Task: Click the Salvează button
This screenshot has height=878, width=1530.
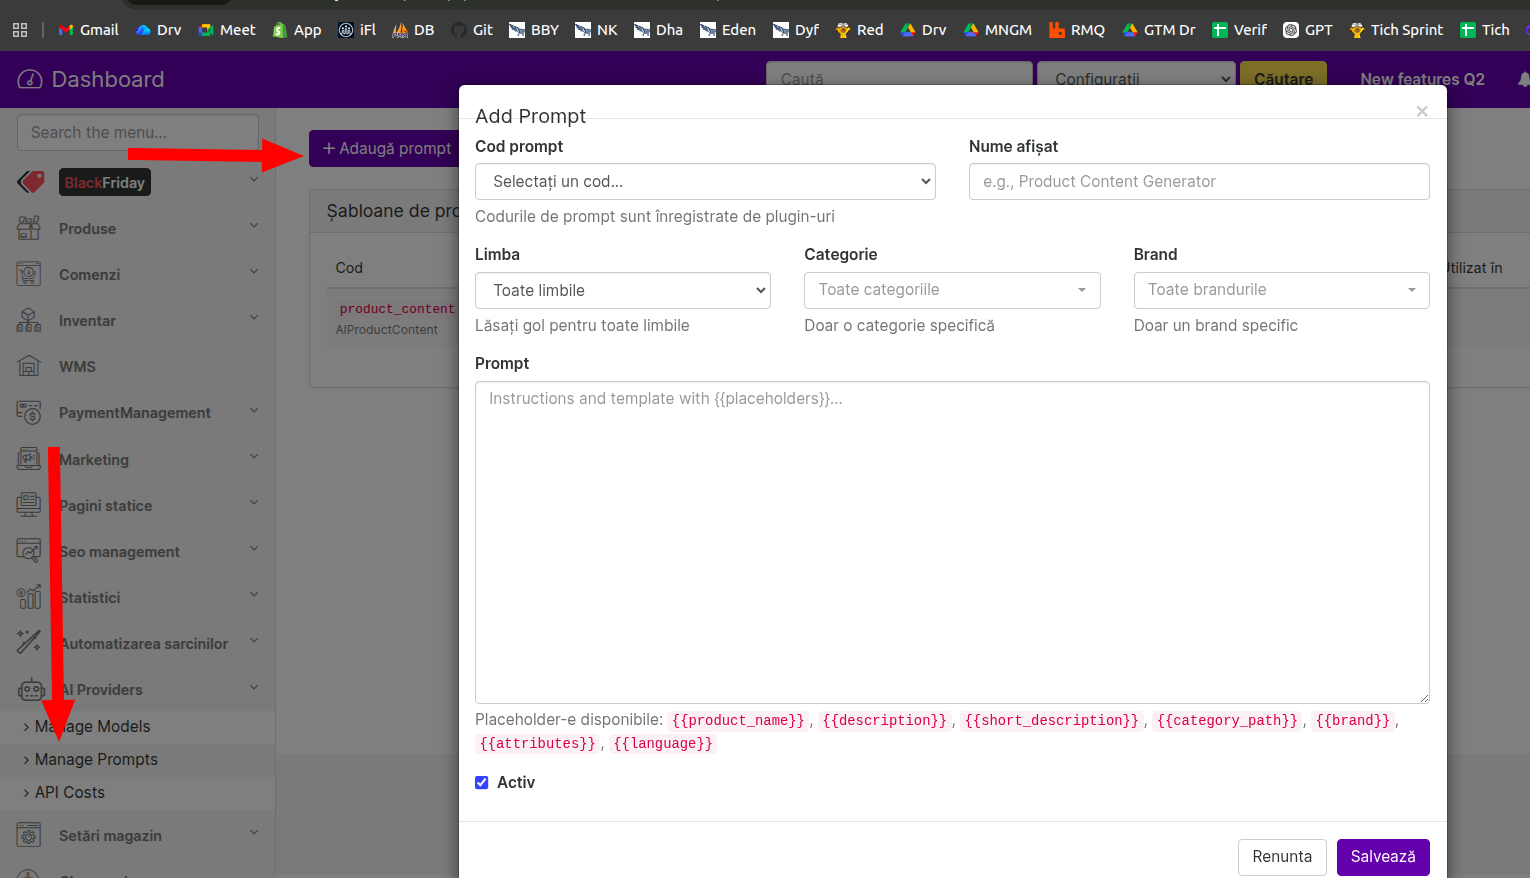Action: [1382, 857]
